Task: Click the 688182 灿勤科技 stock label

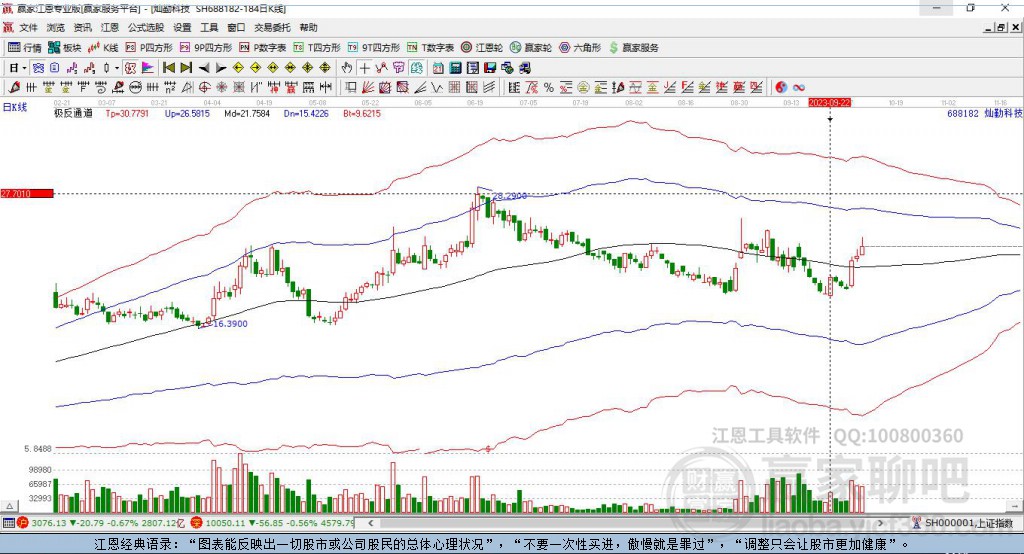Action: tap(984, 113)
